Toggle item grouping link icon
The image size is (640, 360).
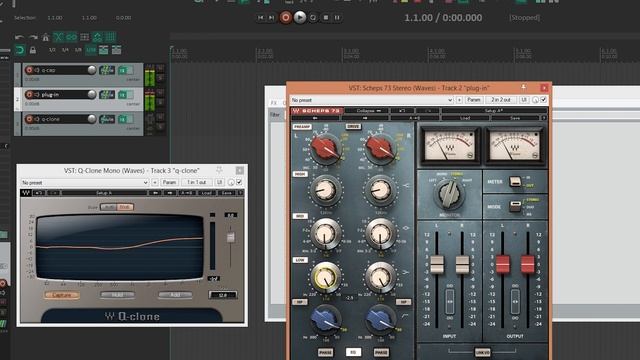pyautogui.click(x=71, y=38)
